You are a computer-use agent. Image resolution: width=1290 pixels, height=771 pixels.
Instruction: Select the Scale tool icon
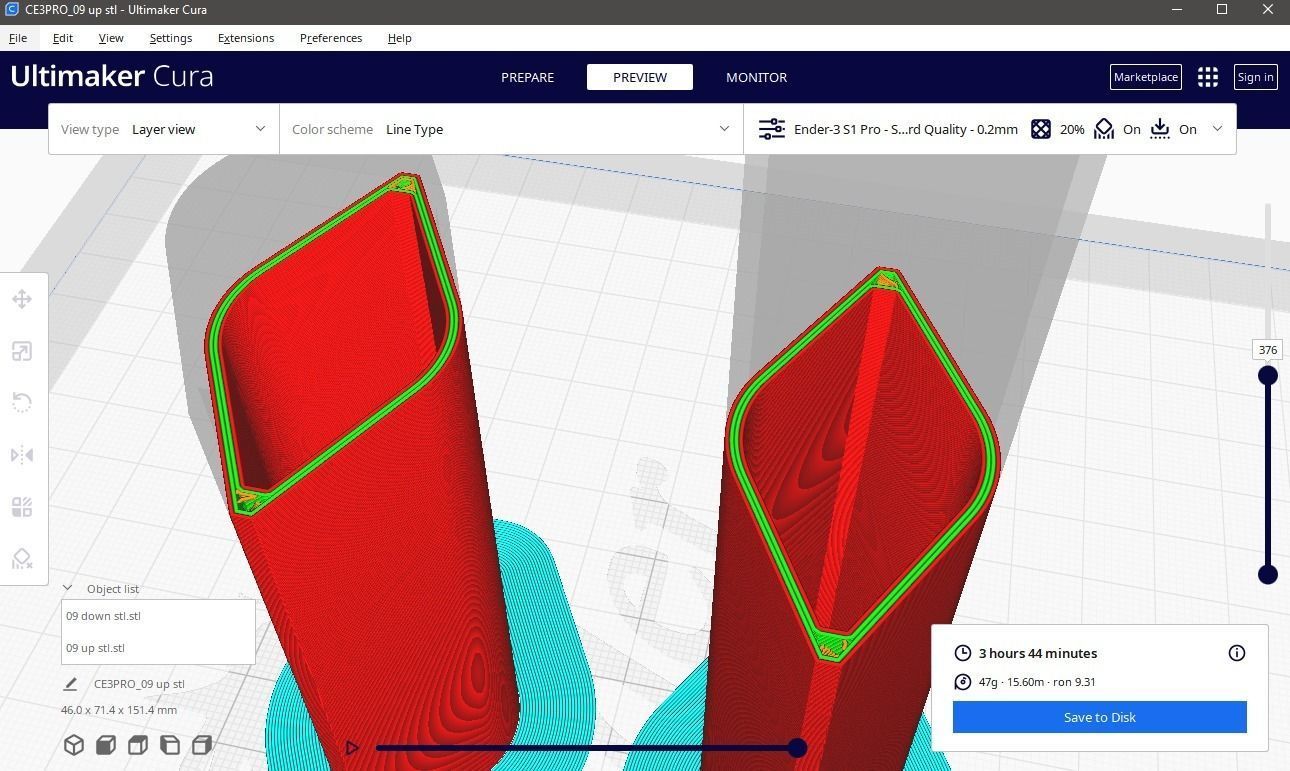(22, 351)
